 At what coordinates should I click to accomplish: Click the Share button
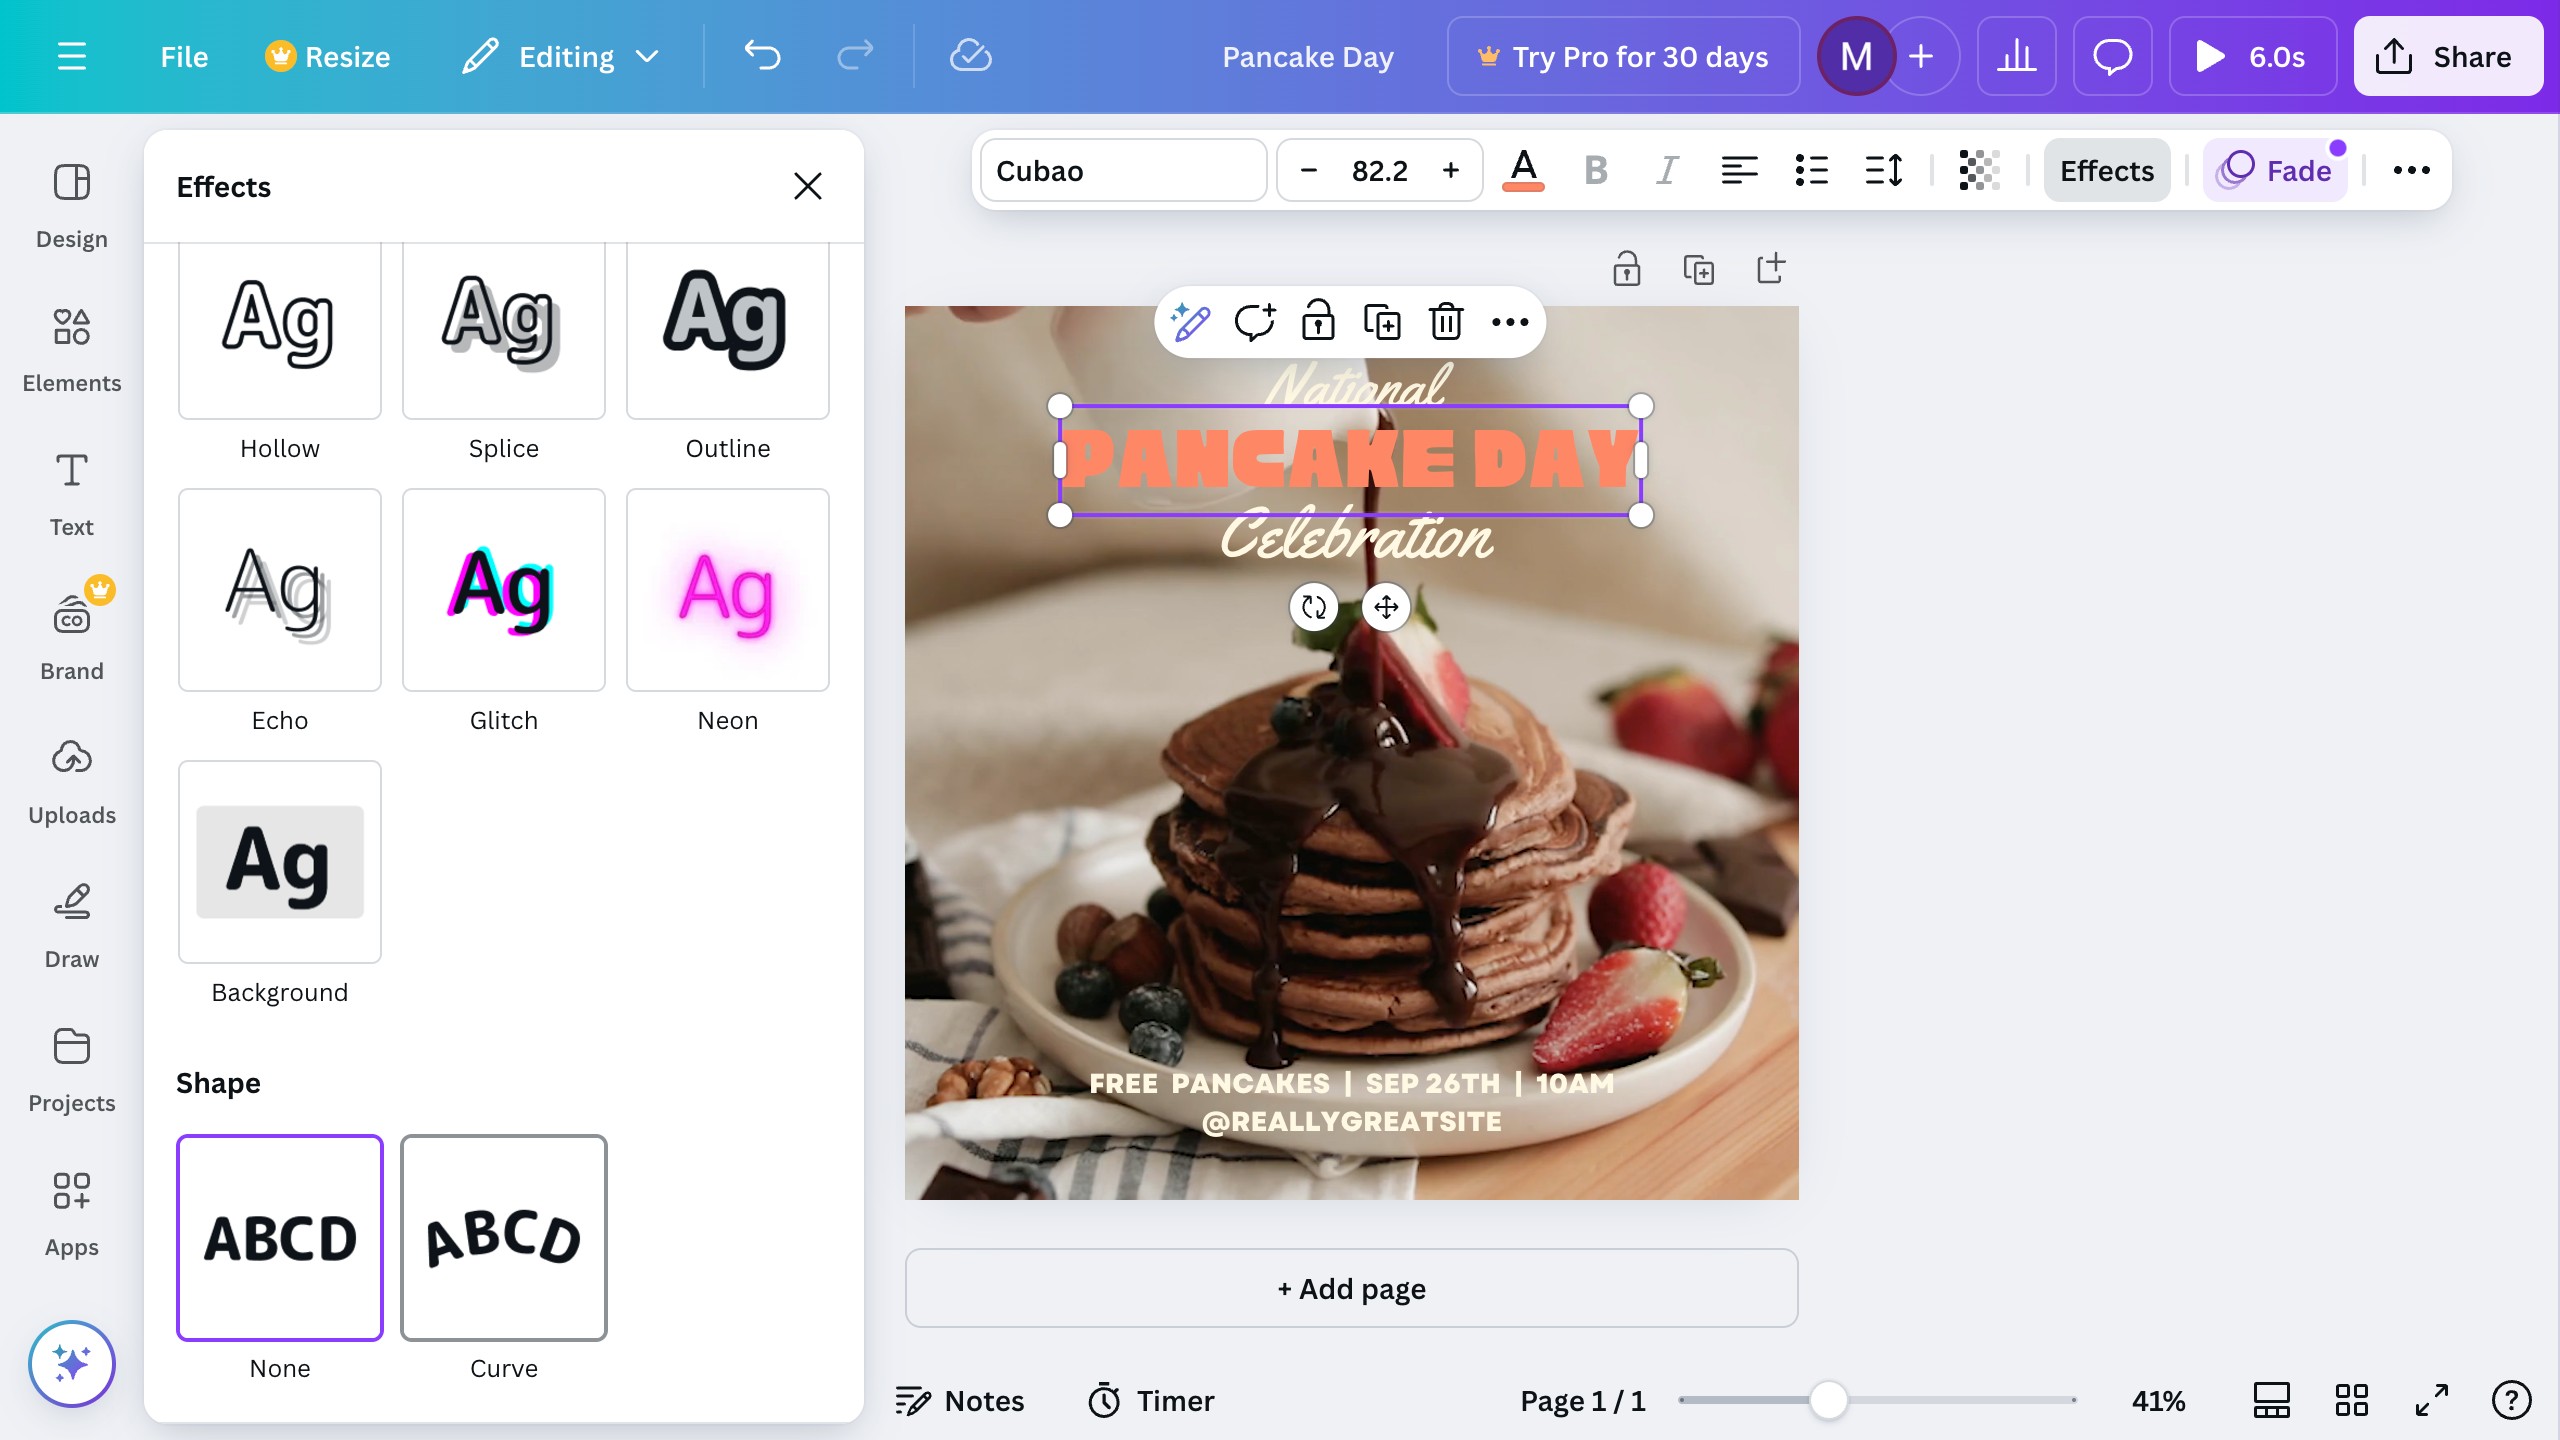(2447, 57)
